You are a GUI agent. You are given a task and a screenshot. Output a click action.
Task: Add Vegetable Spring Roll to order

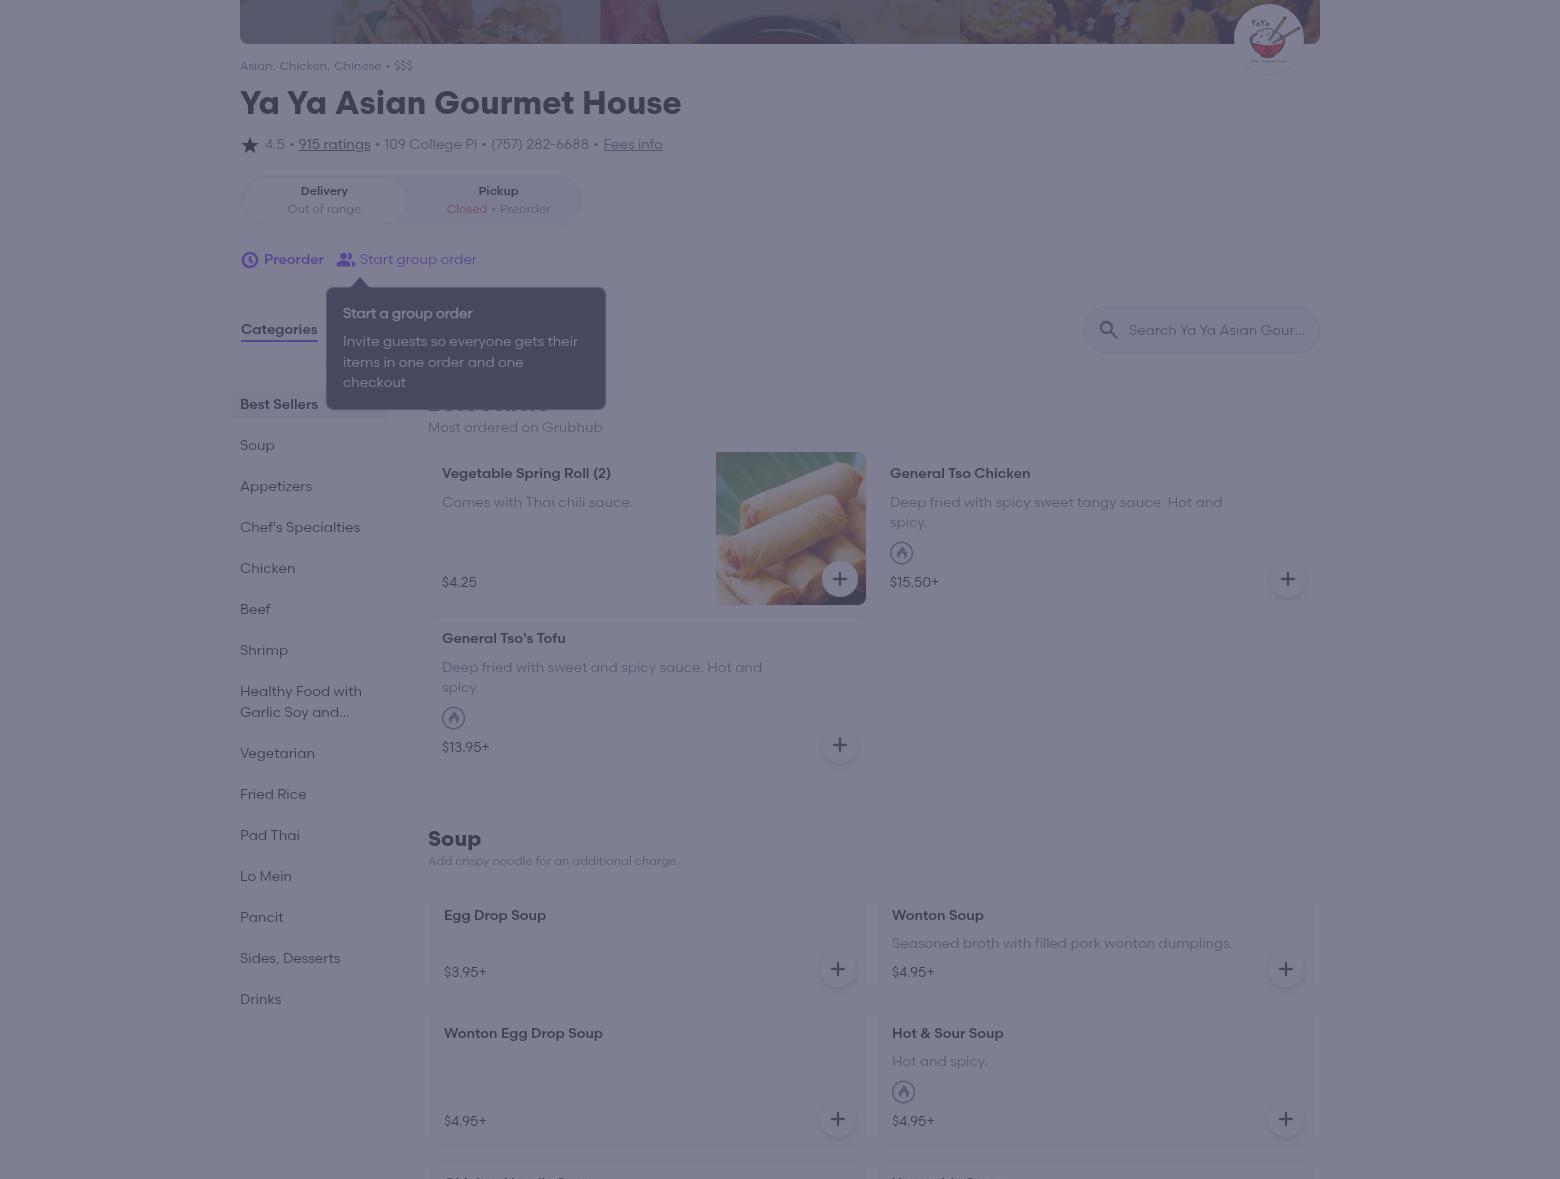(839, 579)
